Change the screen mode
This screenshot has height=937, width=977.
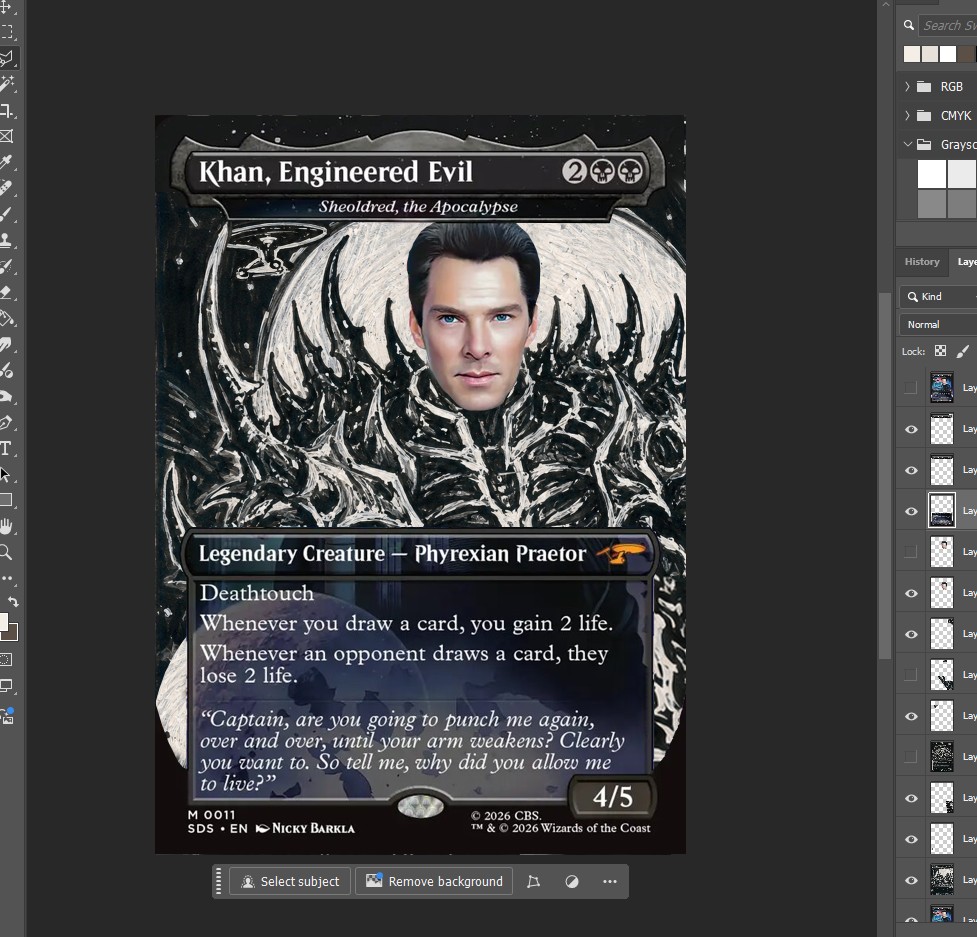[x=6, y=686]
